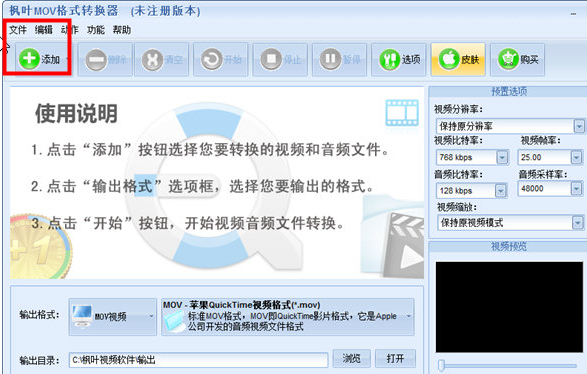Click the video preview seek slider handle
587x374 pixels.
[x=441, y=365]
